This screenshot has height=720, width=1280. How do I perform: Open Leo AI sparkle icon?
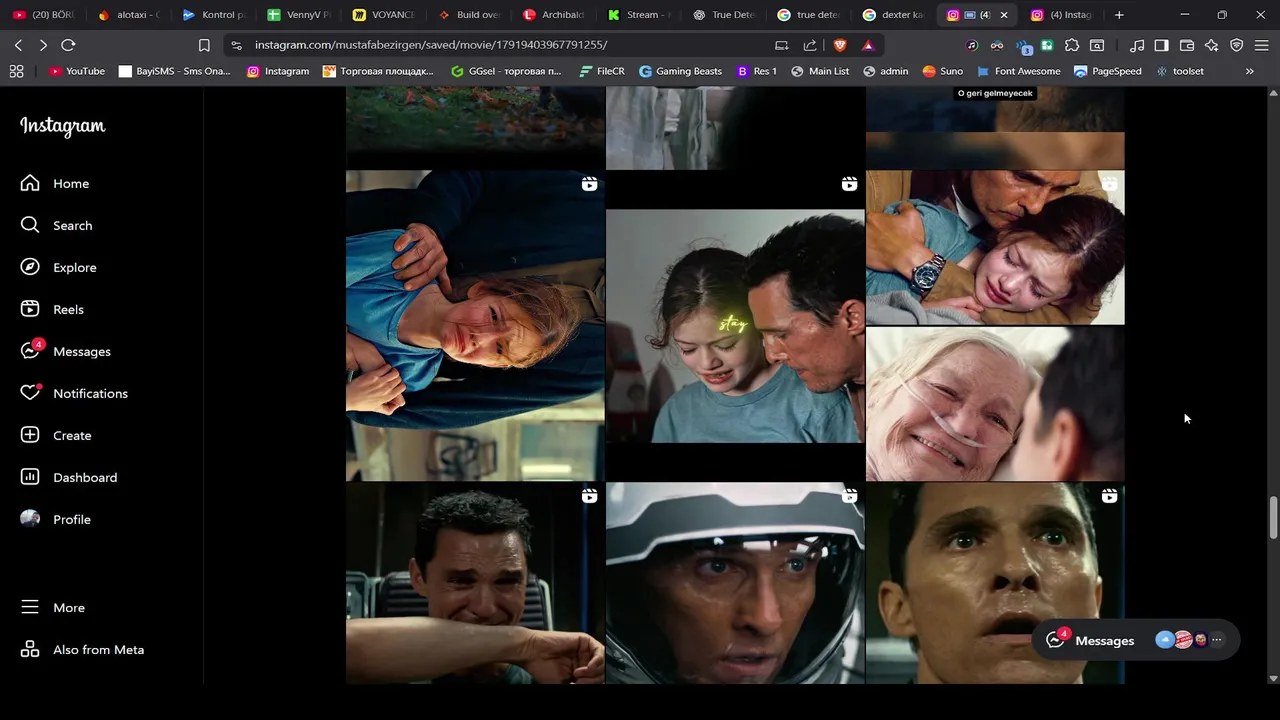pos(1212,45)
